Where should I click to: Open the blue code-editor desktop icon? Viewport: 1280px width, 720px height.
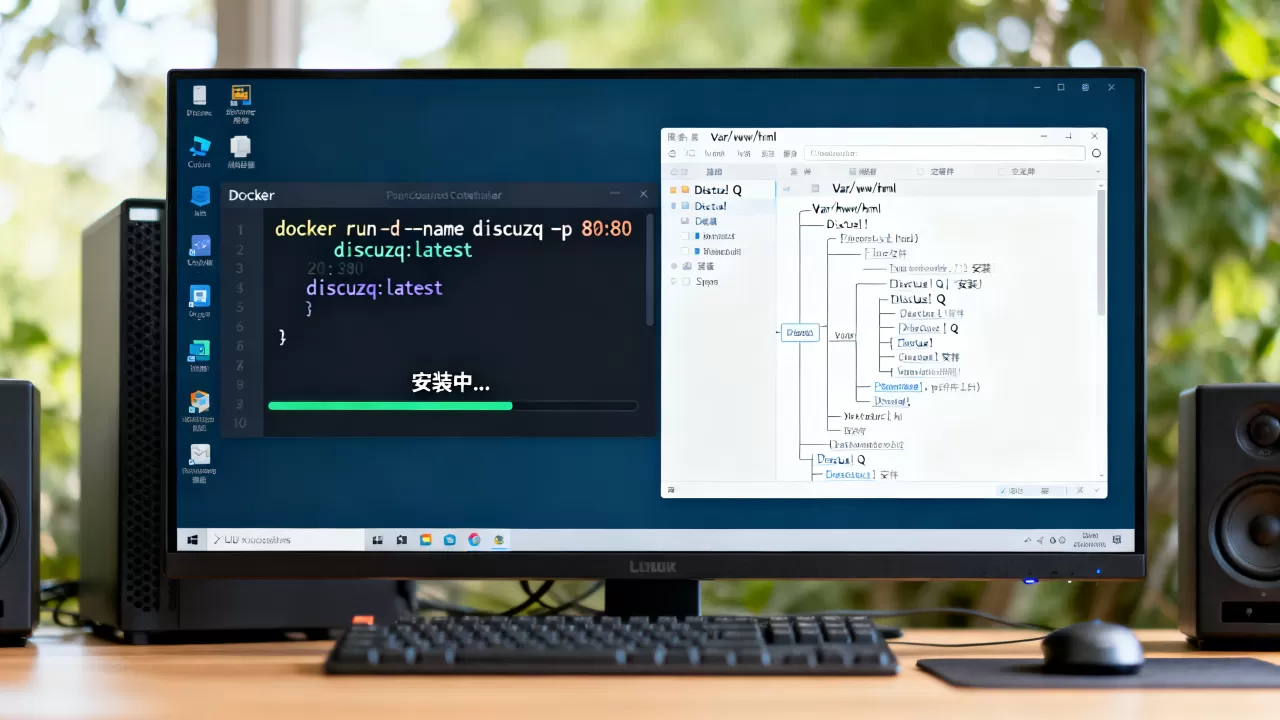tap(200, 246)
